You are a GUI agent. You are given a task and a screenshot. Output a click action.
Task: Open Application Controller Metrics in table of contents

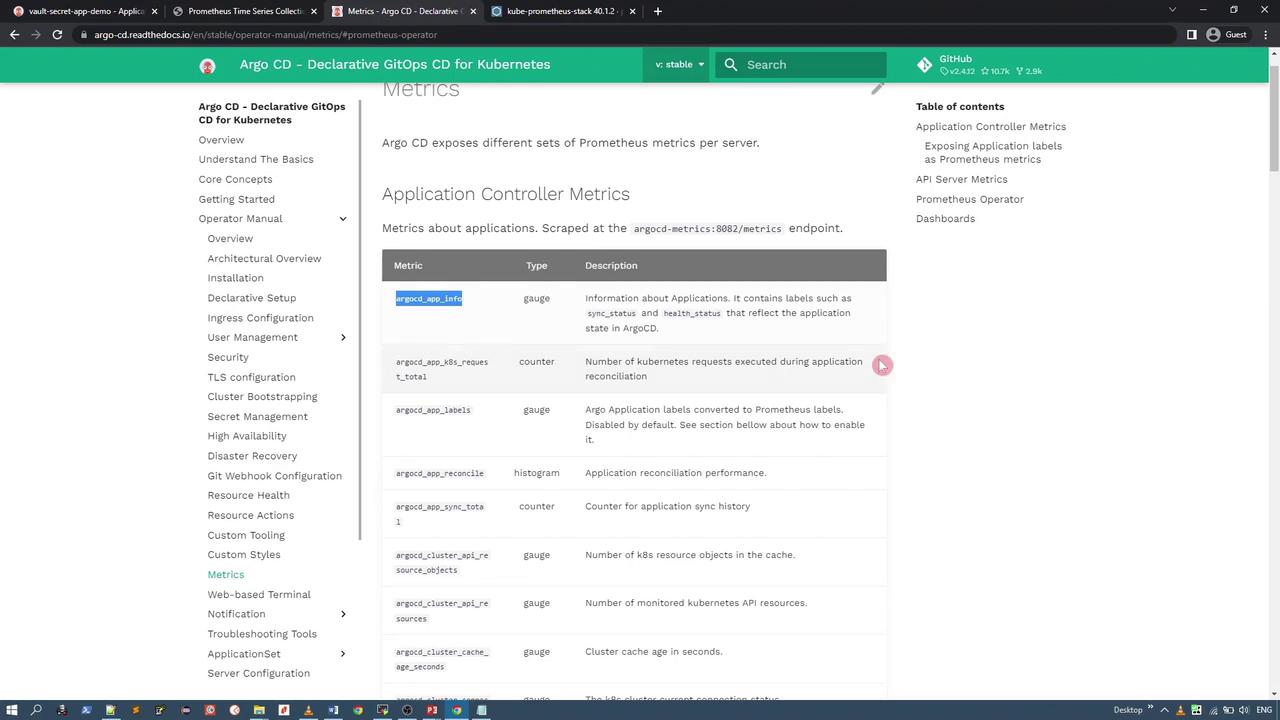pos(991,127)
